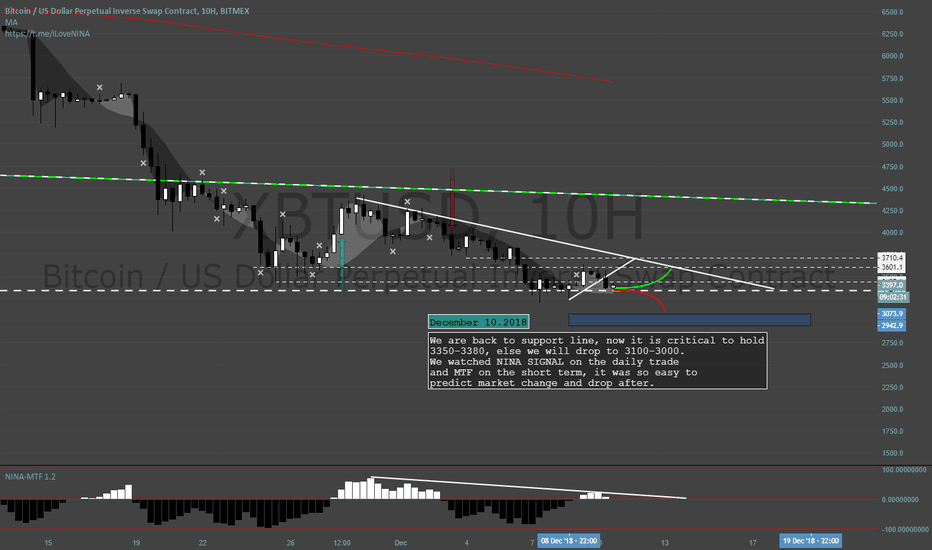
Task: Click the 17 date on time axis
Action: 752,542
